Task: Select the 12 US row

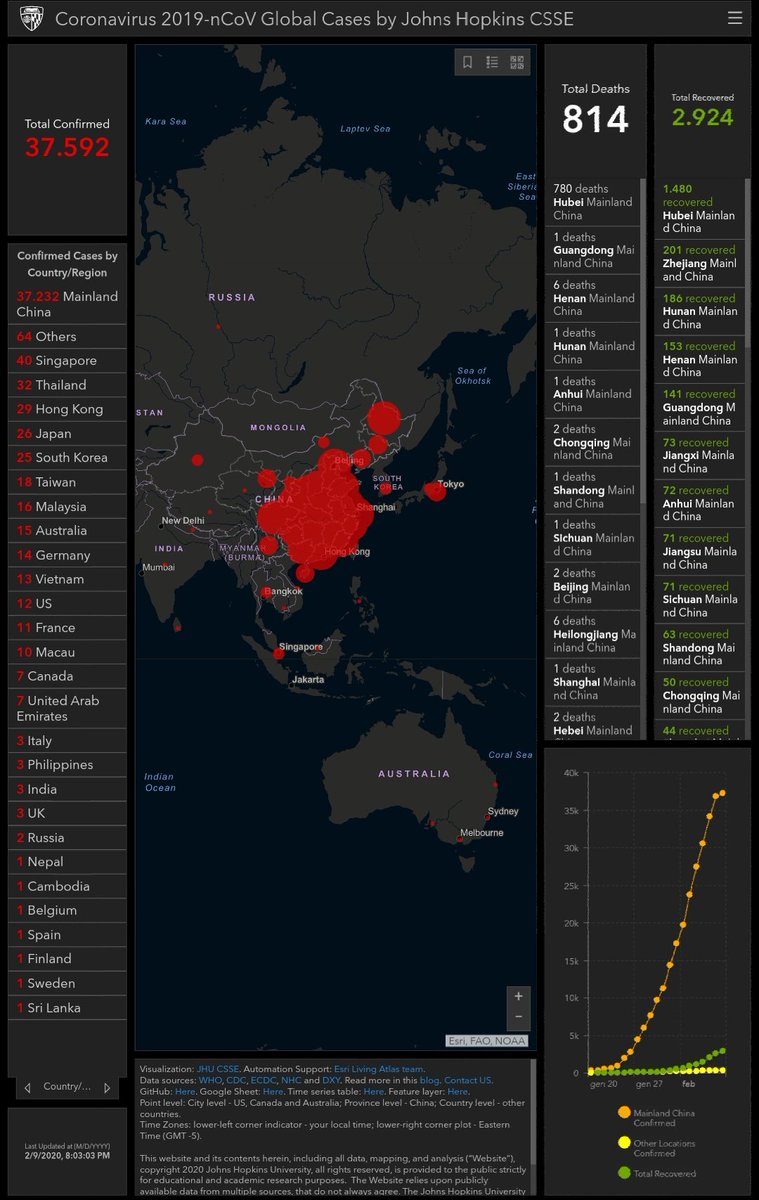Action: [x=67, y=604]
